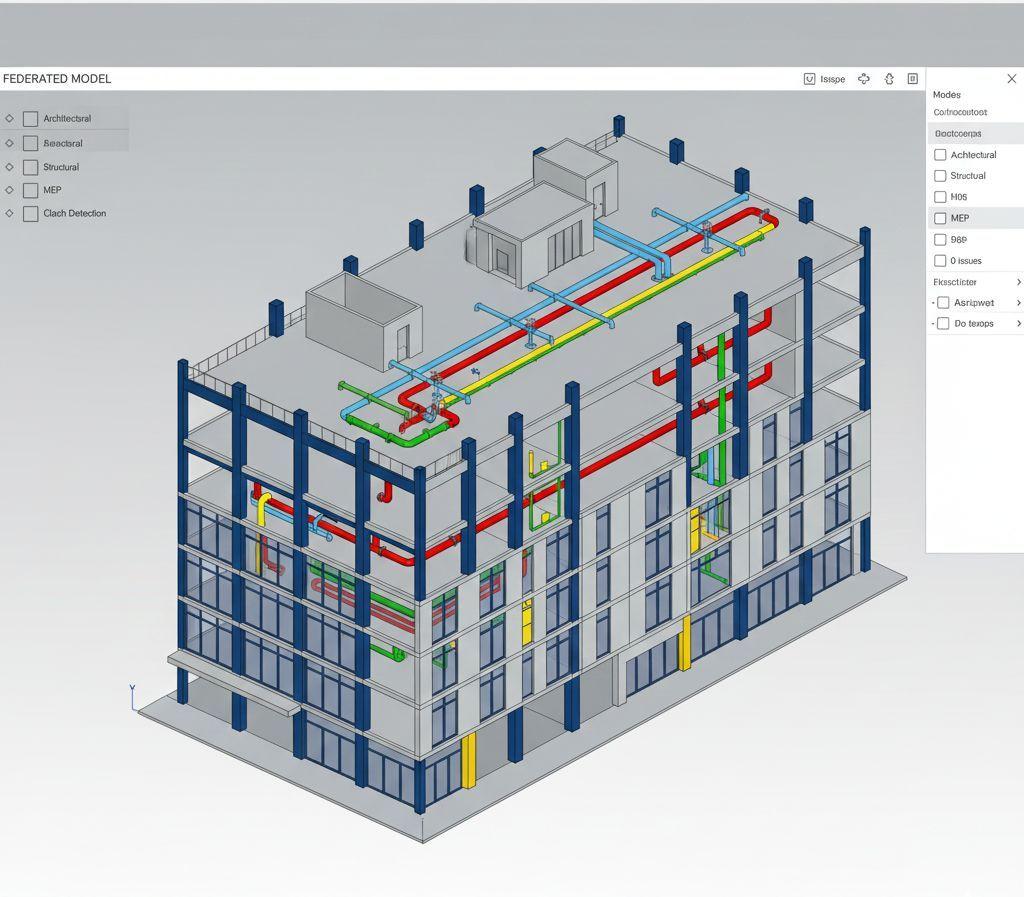The height and width of the screenshot is (897, 1024).
Task: Click the '0 issues' label text
Action: coord(966,260)
